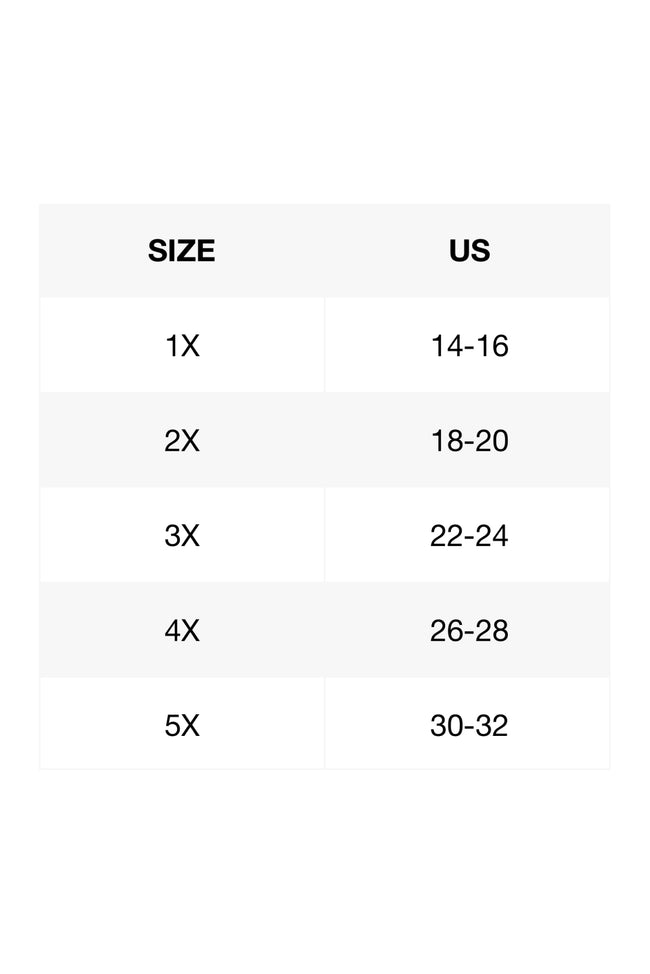Pick the US range matching size 3X
The height and width of the screenshot is (974, 650).
tap(469, 536)
